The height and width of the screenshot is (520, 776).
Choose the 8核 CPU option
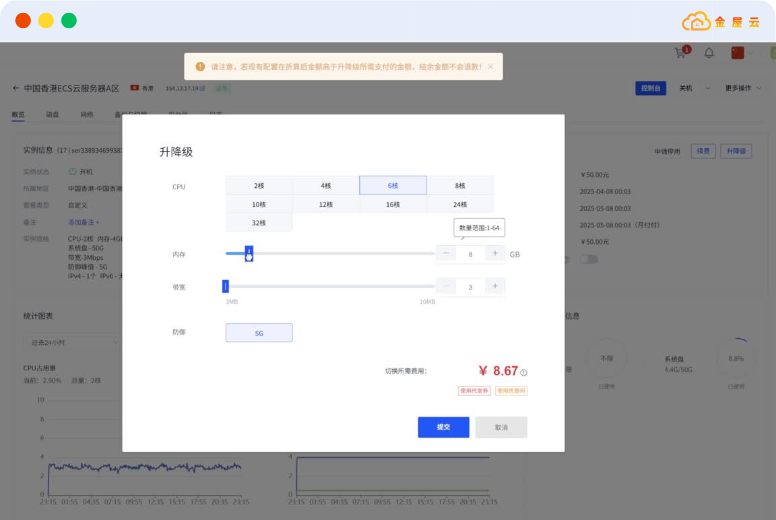460,186
